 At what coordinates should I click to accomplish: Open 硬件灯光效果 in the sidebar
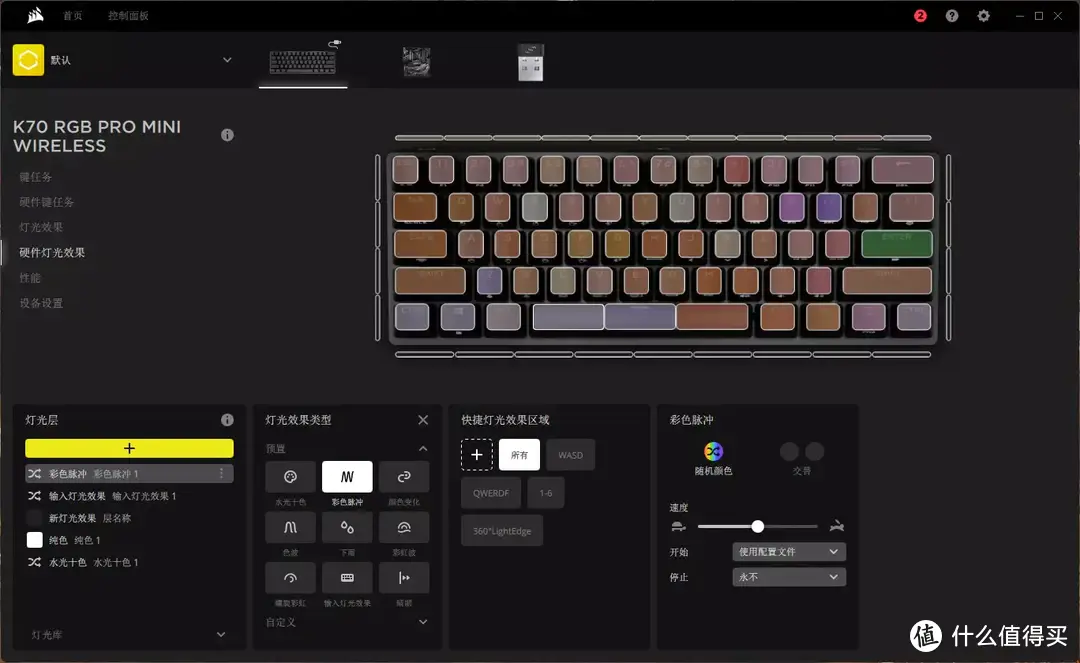click(x=52, y=253)
